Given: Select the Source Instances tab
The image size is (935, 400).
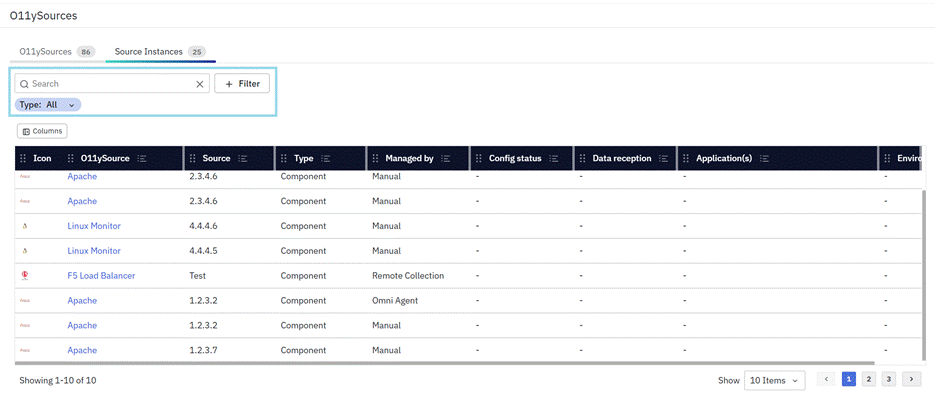Looking at the screenshot, I should [159, 51].
